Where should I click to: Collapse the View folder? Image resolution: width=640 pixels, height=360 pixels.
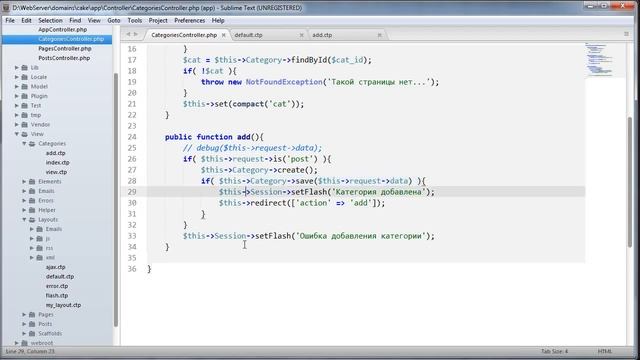[x=17, y=134]
